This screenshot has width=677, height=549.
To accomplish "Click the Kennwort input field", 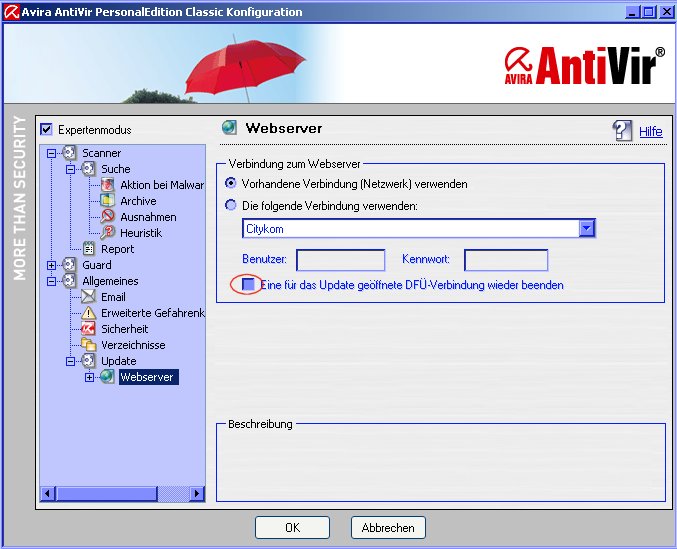I will click(506, 260).
